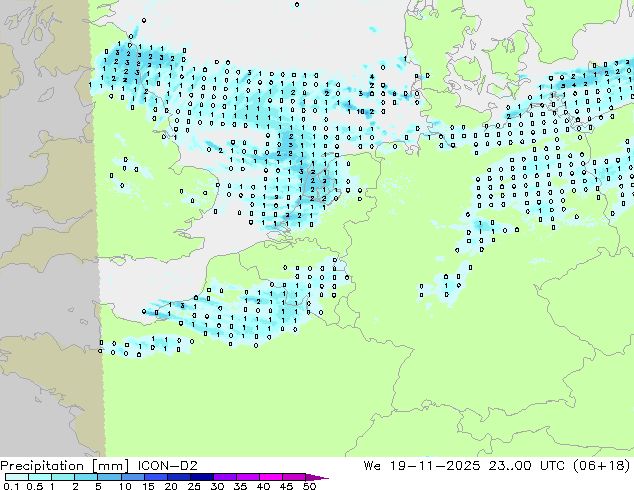Click the "30" legend scale label

217,486
